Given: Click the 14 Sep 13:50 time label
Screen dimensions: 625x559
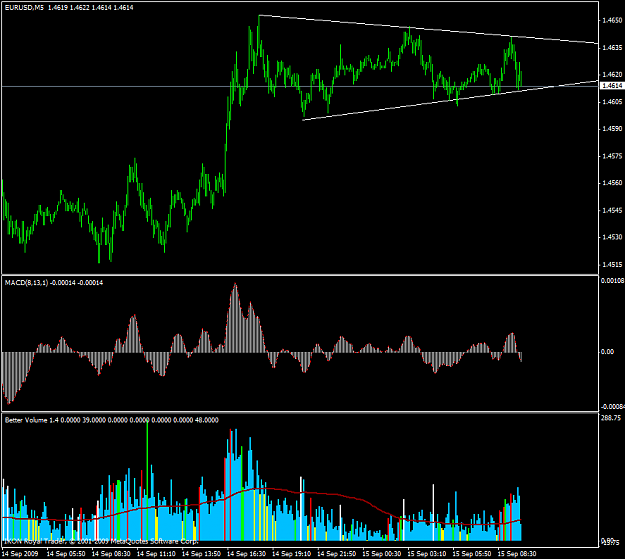Looking at the screenshot, I should (x=201, y=554).
